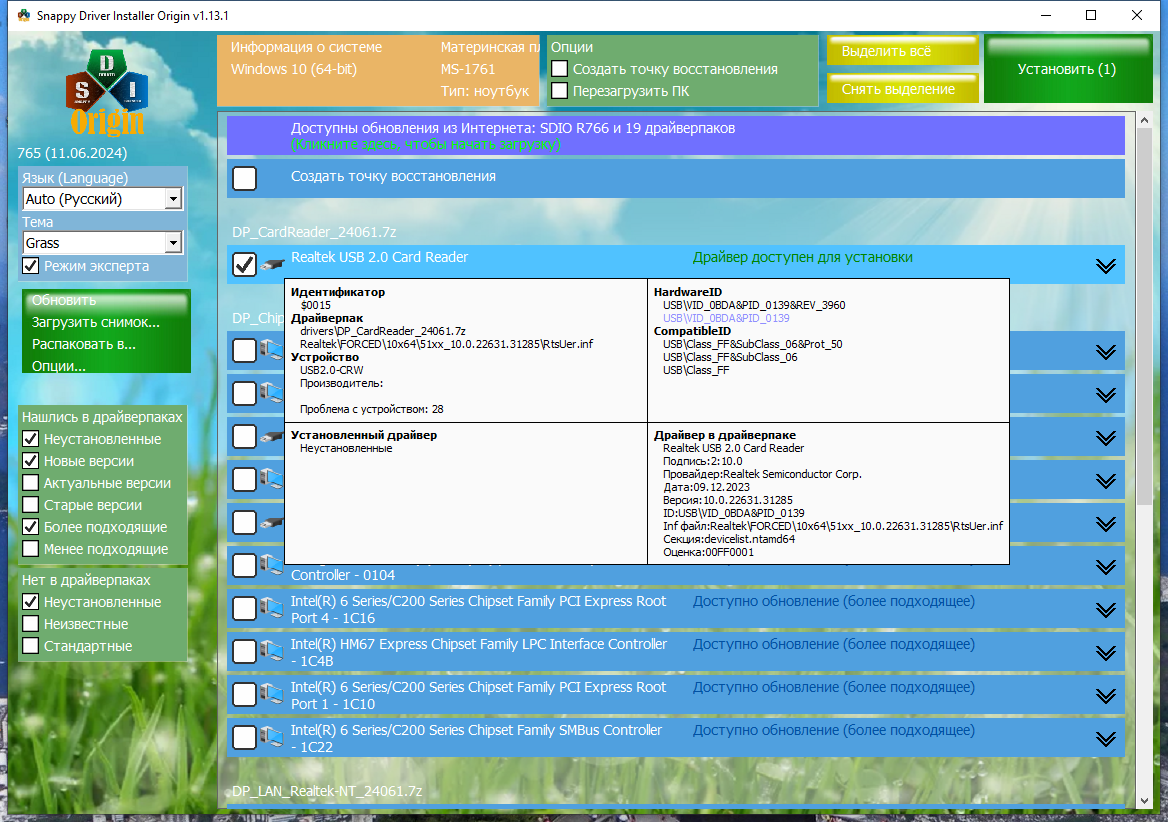1168x822 pixels.
Task: Toggle Неустановленные under Нашлись в драйверпаках
Action: (x=31, y=439)
